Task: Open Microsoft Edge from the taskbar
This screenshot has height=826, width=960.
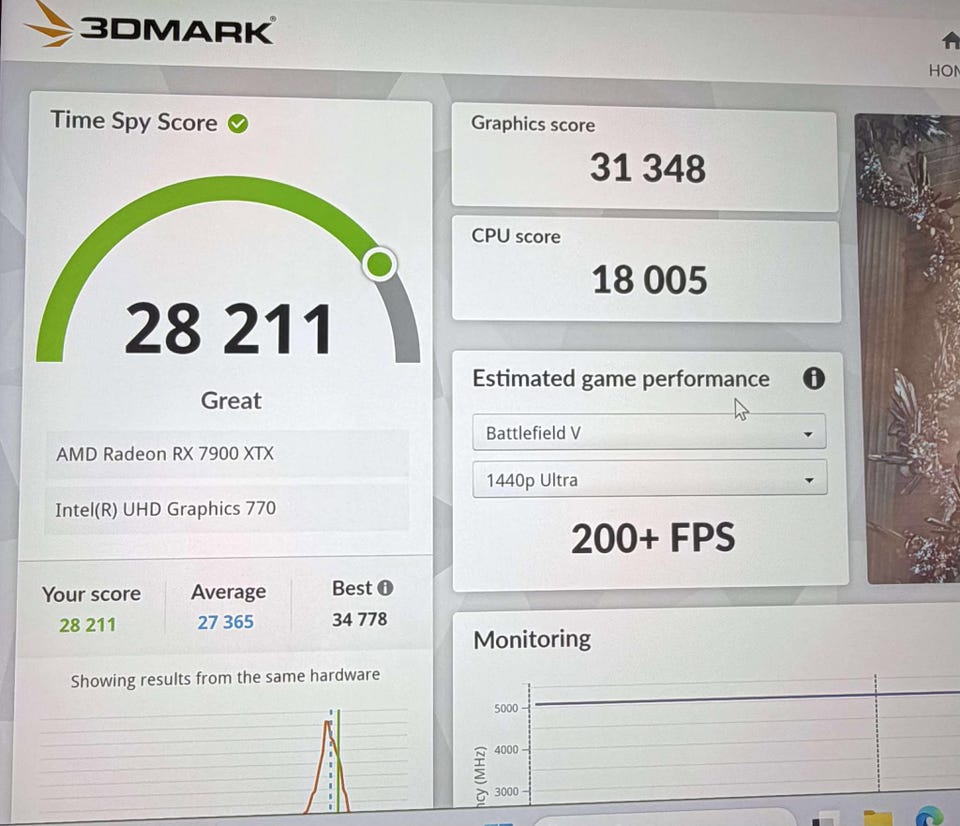Action: [x=929, y=817]
